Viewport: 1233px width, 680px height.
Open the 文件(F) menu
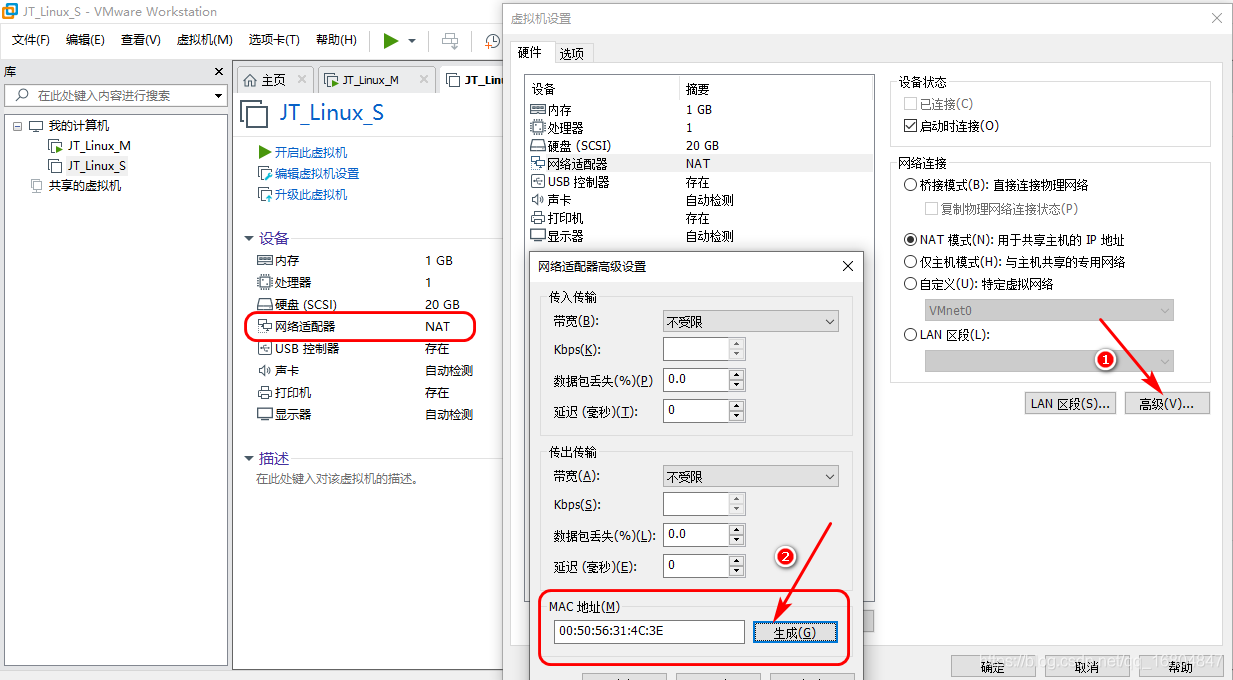[31, 40]
